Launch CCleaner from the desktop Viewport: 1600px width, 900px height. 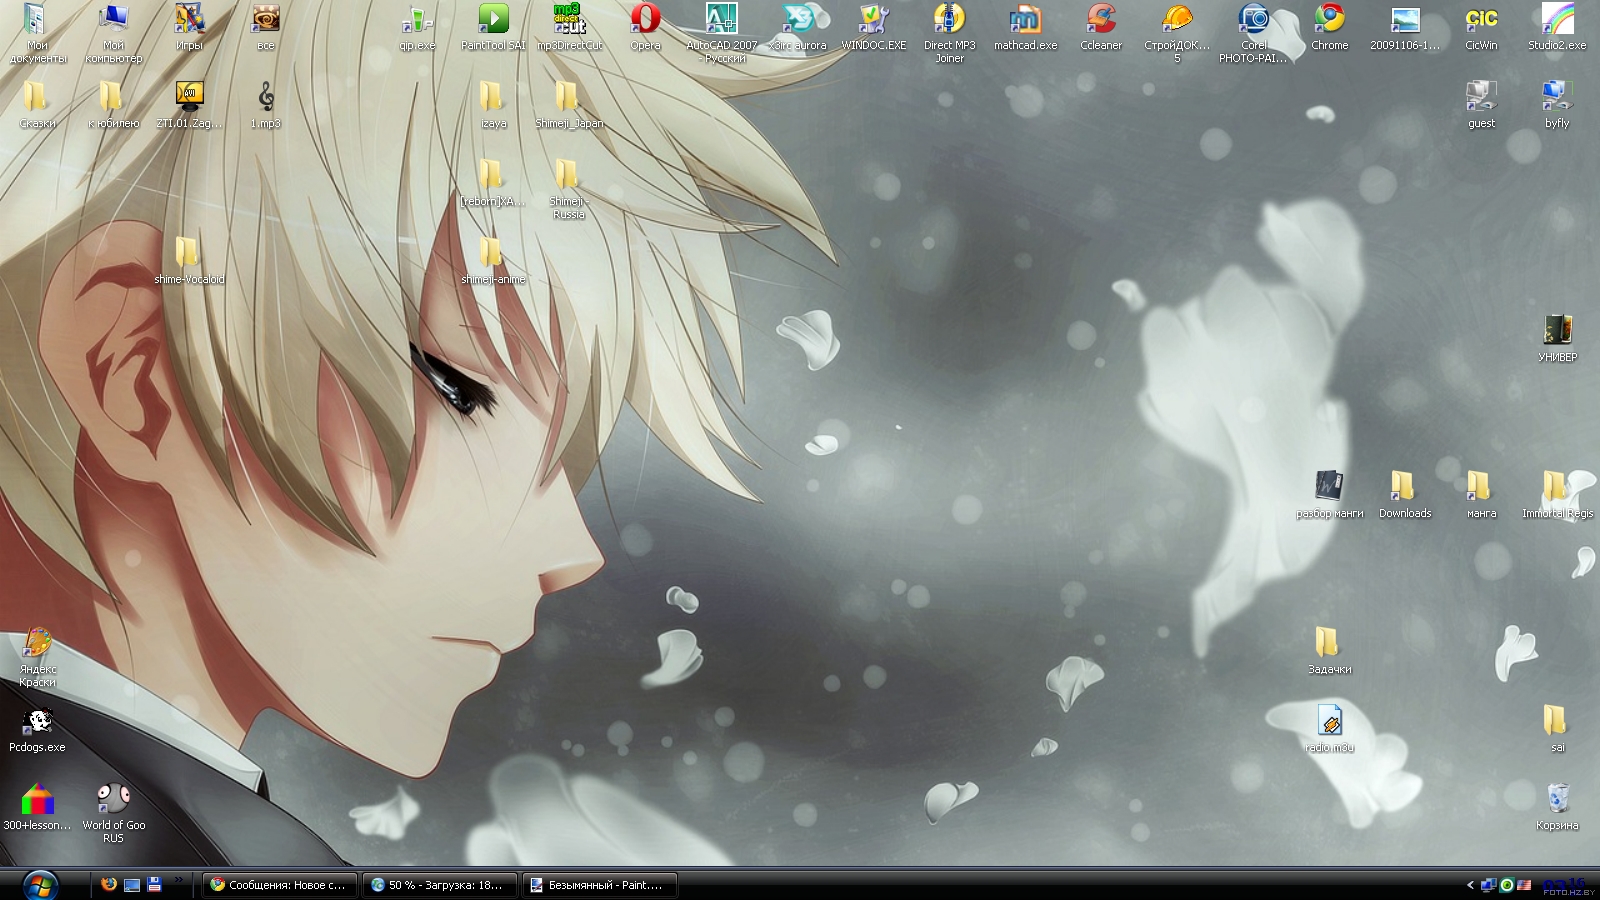click(1101, 27)
